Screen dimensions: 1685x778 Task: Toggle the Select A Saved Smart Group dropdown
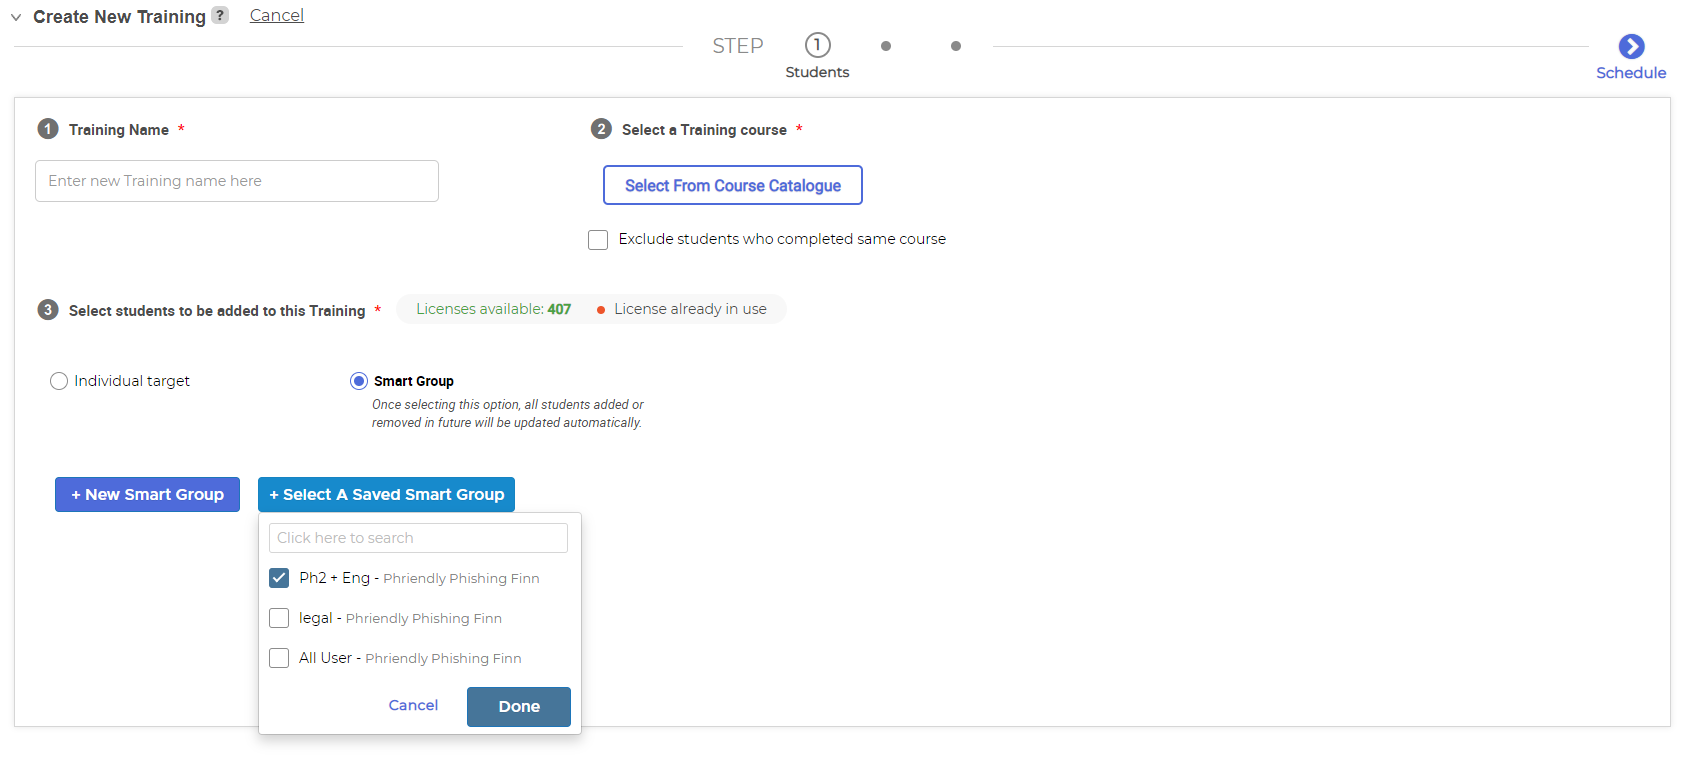(x=386, y=494)
